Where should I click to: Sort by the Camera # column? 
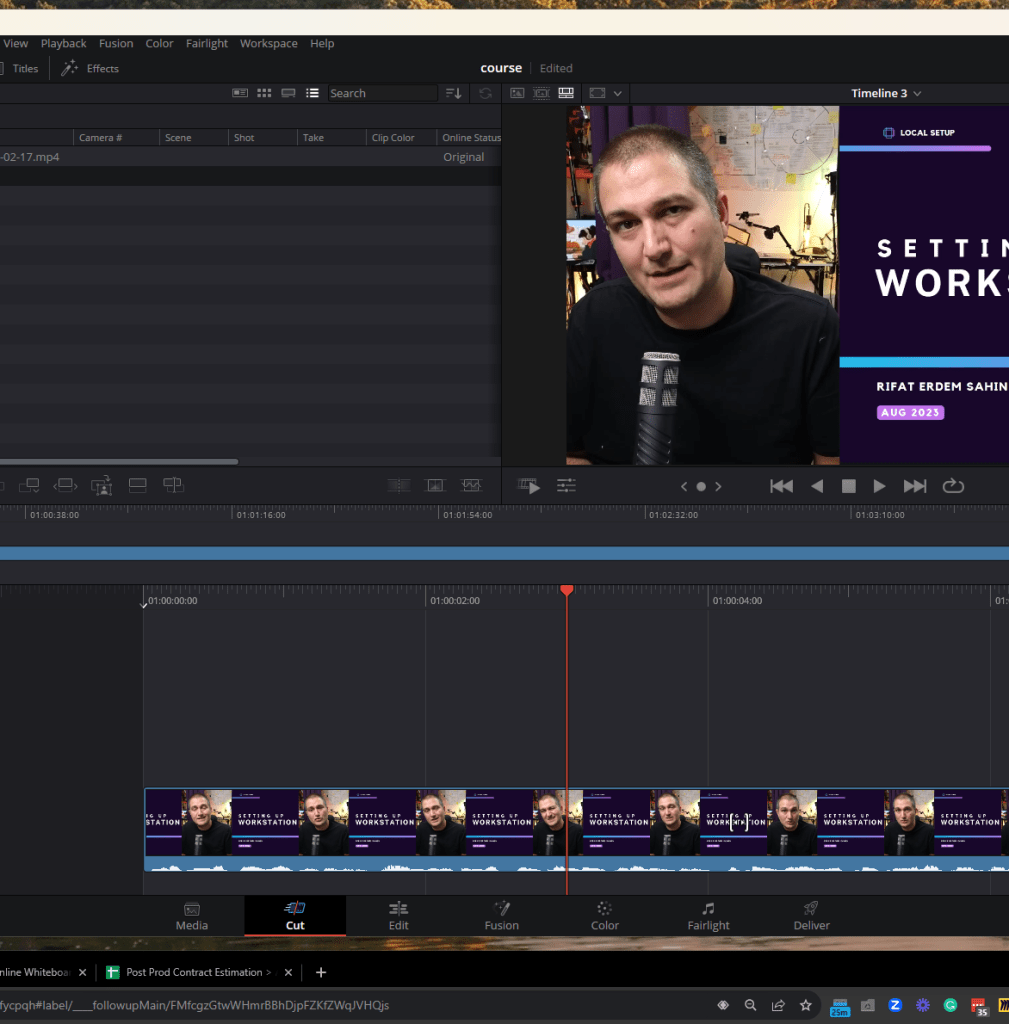(x=116, y=137)
